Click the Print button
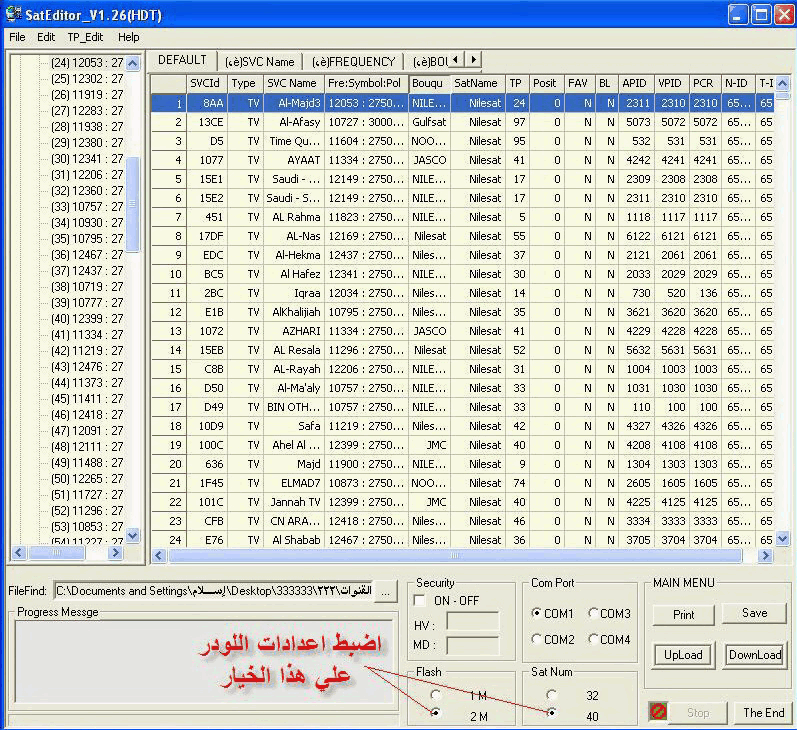The height and width of the screenshot is (730, 797). click(x=684, y=615)
